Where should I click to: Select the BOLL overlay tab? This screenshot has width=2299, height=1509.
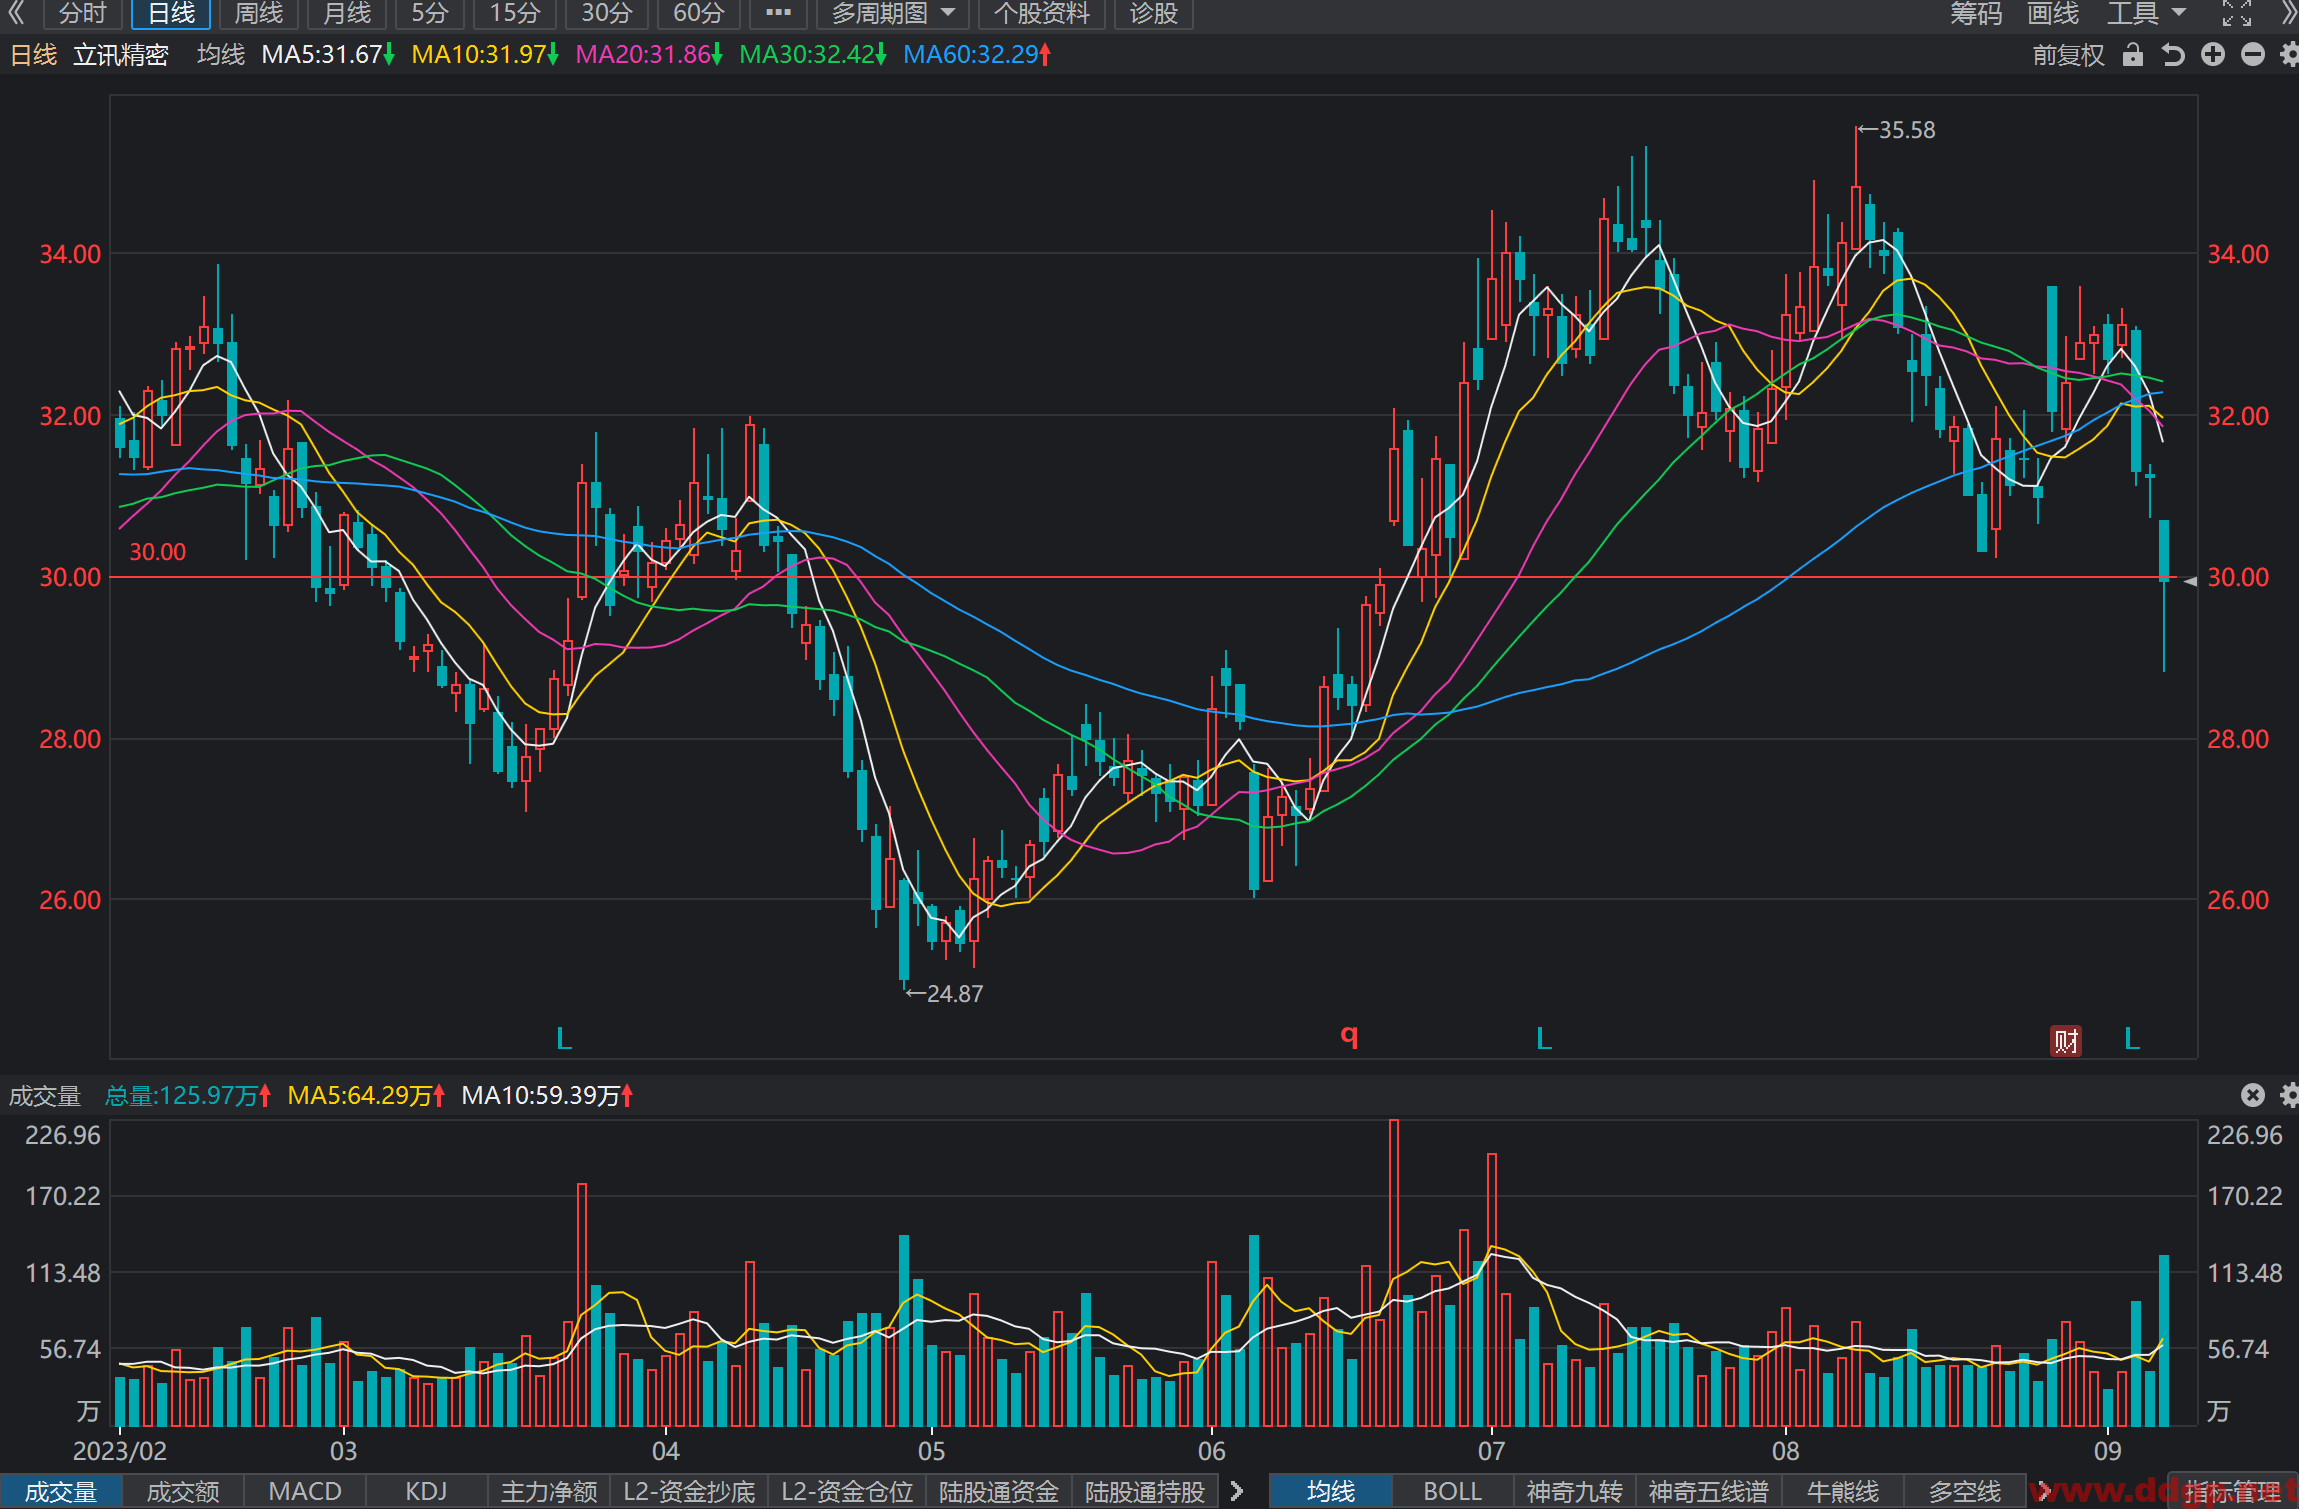[x=1452, y=1491]
